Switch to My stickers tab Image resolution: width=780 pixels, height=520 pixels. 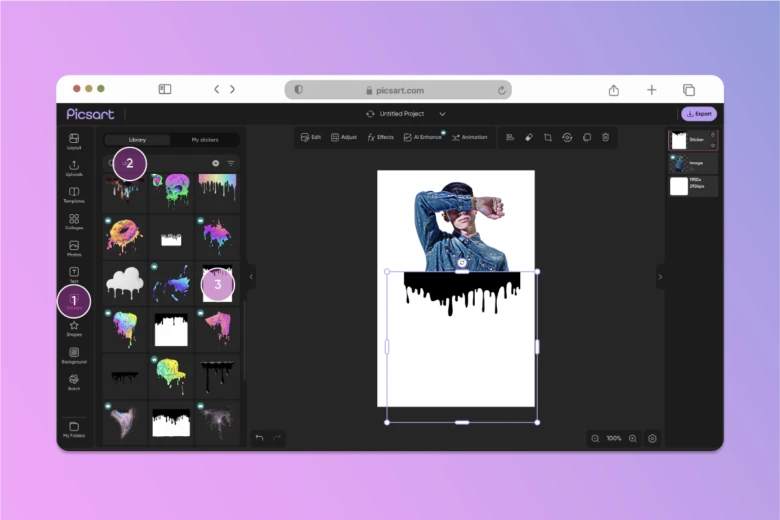[x=205, y=140]
